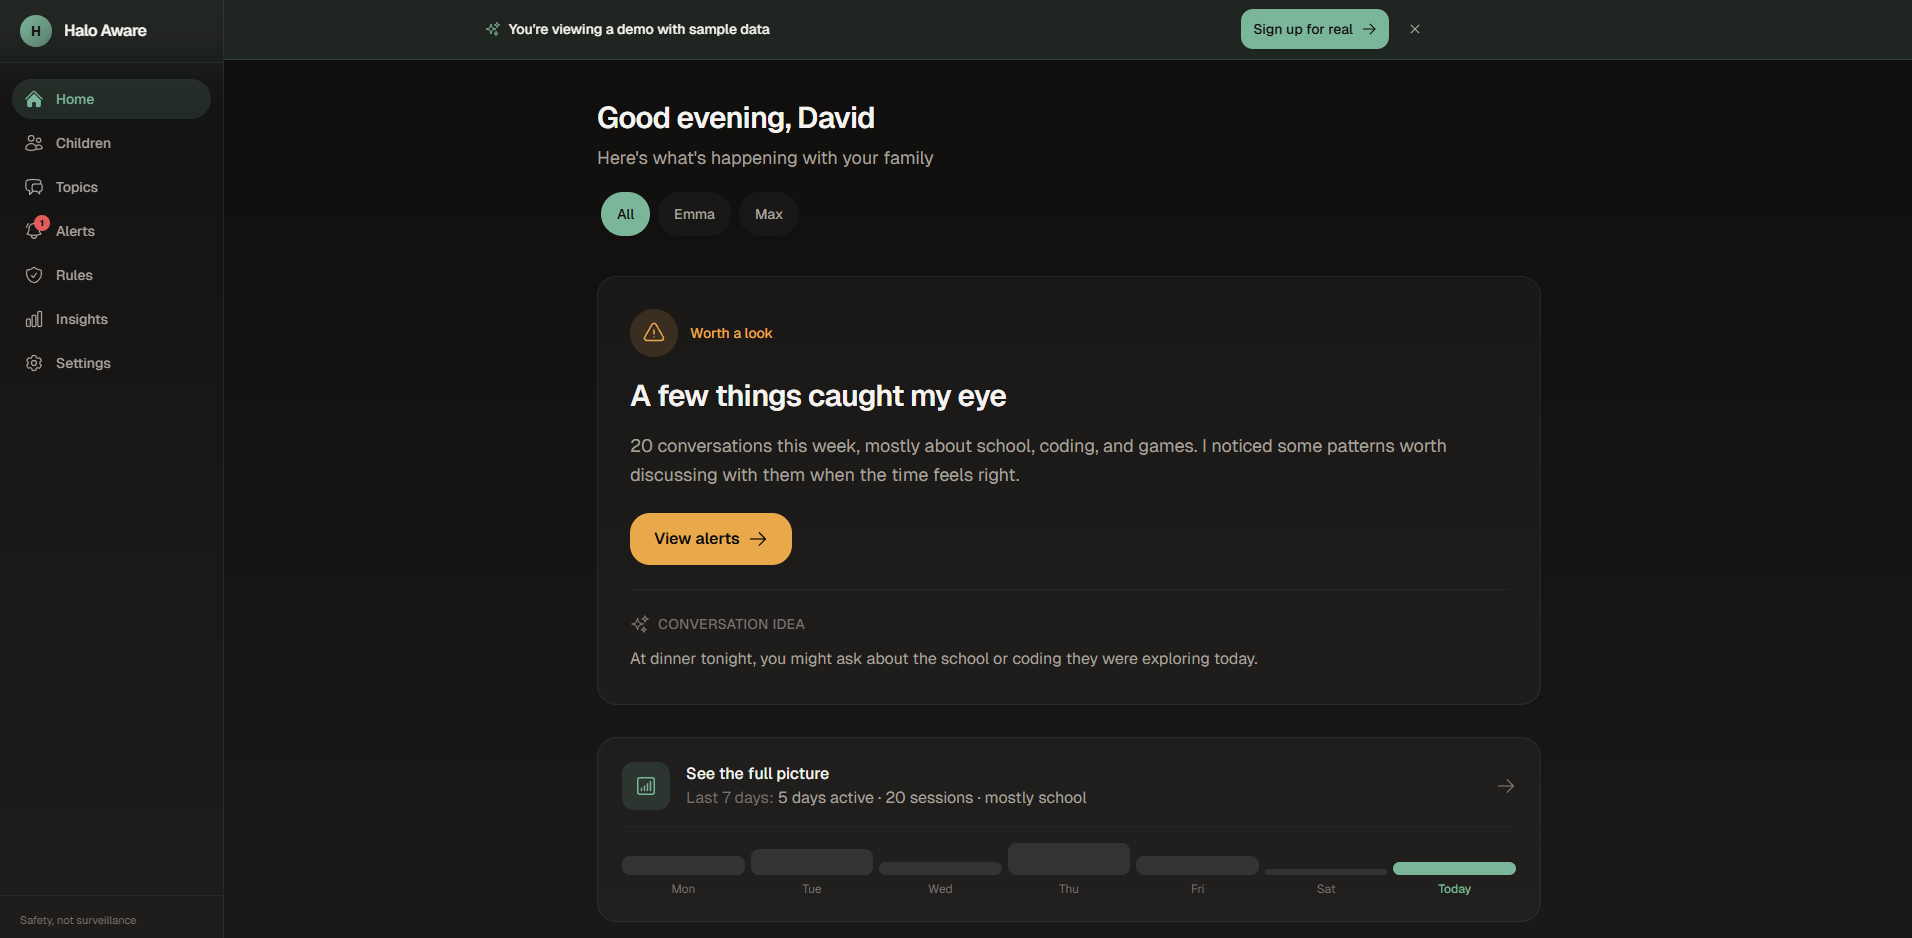The width and height of the screenshot is (1912, 938).
Task: Click the Halo Aware logo avatar
Action: click(36, 30)
